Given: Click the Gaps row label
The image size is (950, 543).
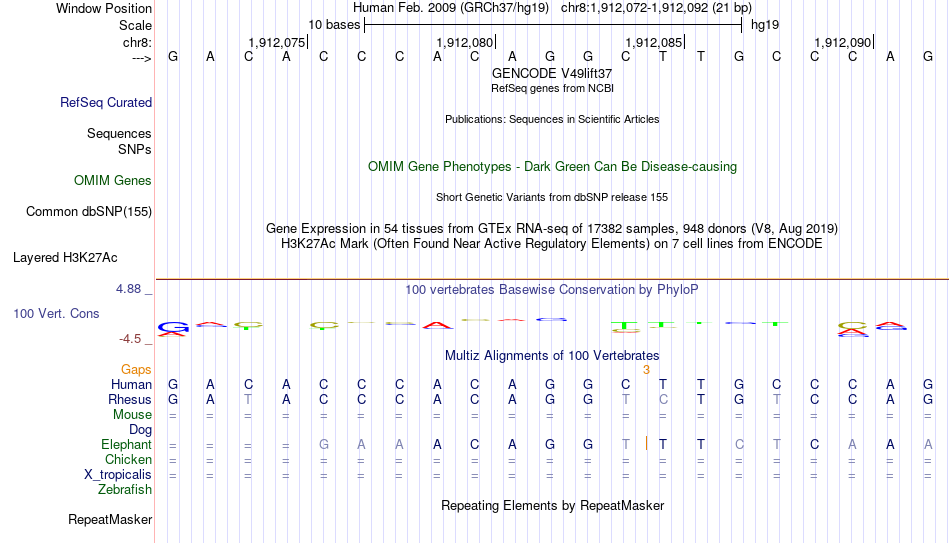Looking at the screenshot, I should (x=136, y=370).
